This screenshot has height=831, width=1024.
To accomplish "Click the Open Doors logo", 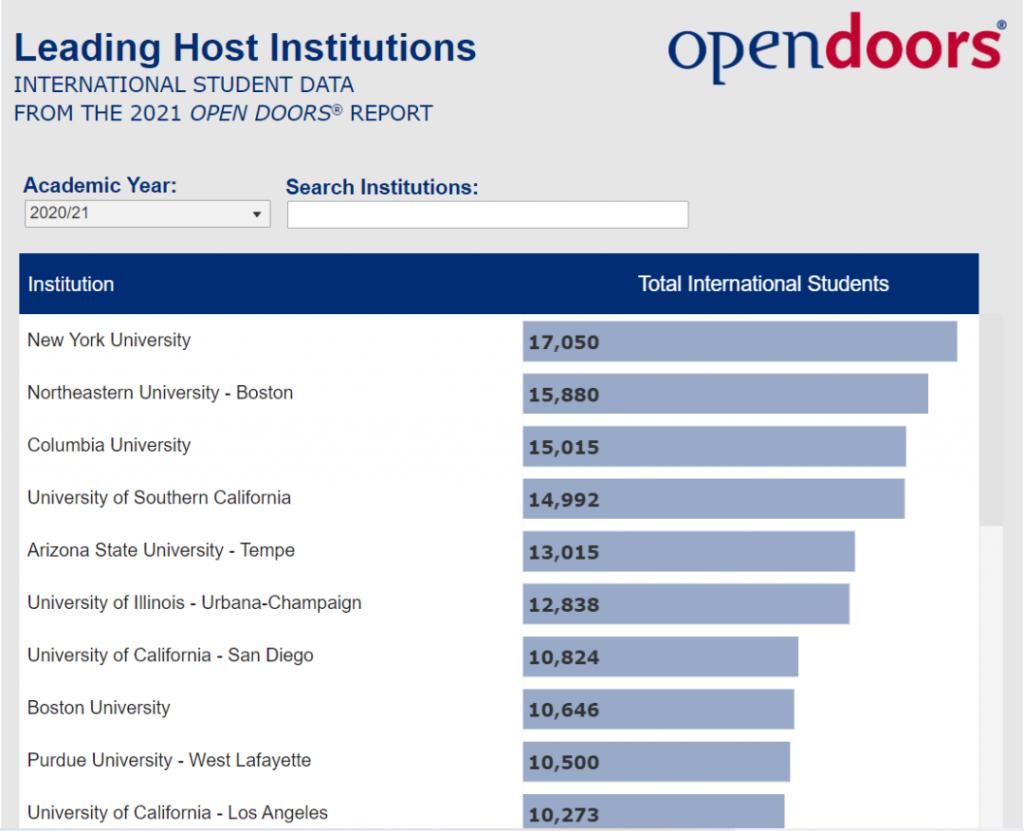I will point(837,48).
